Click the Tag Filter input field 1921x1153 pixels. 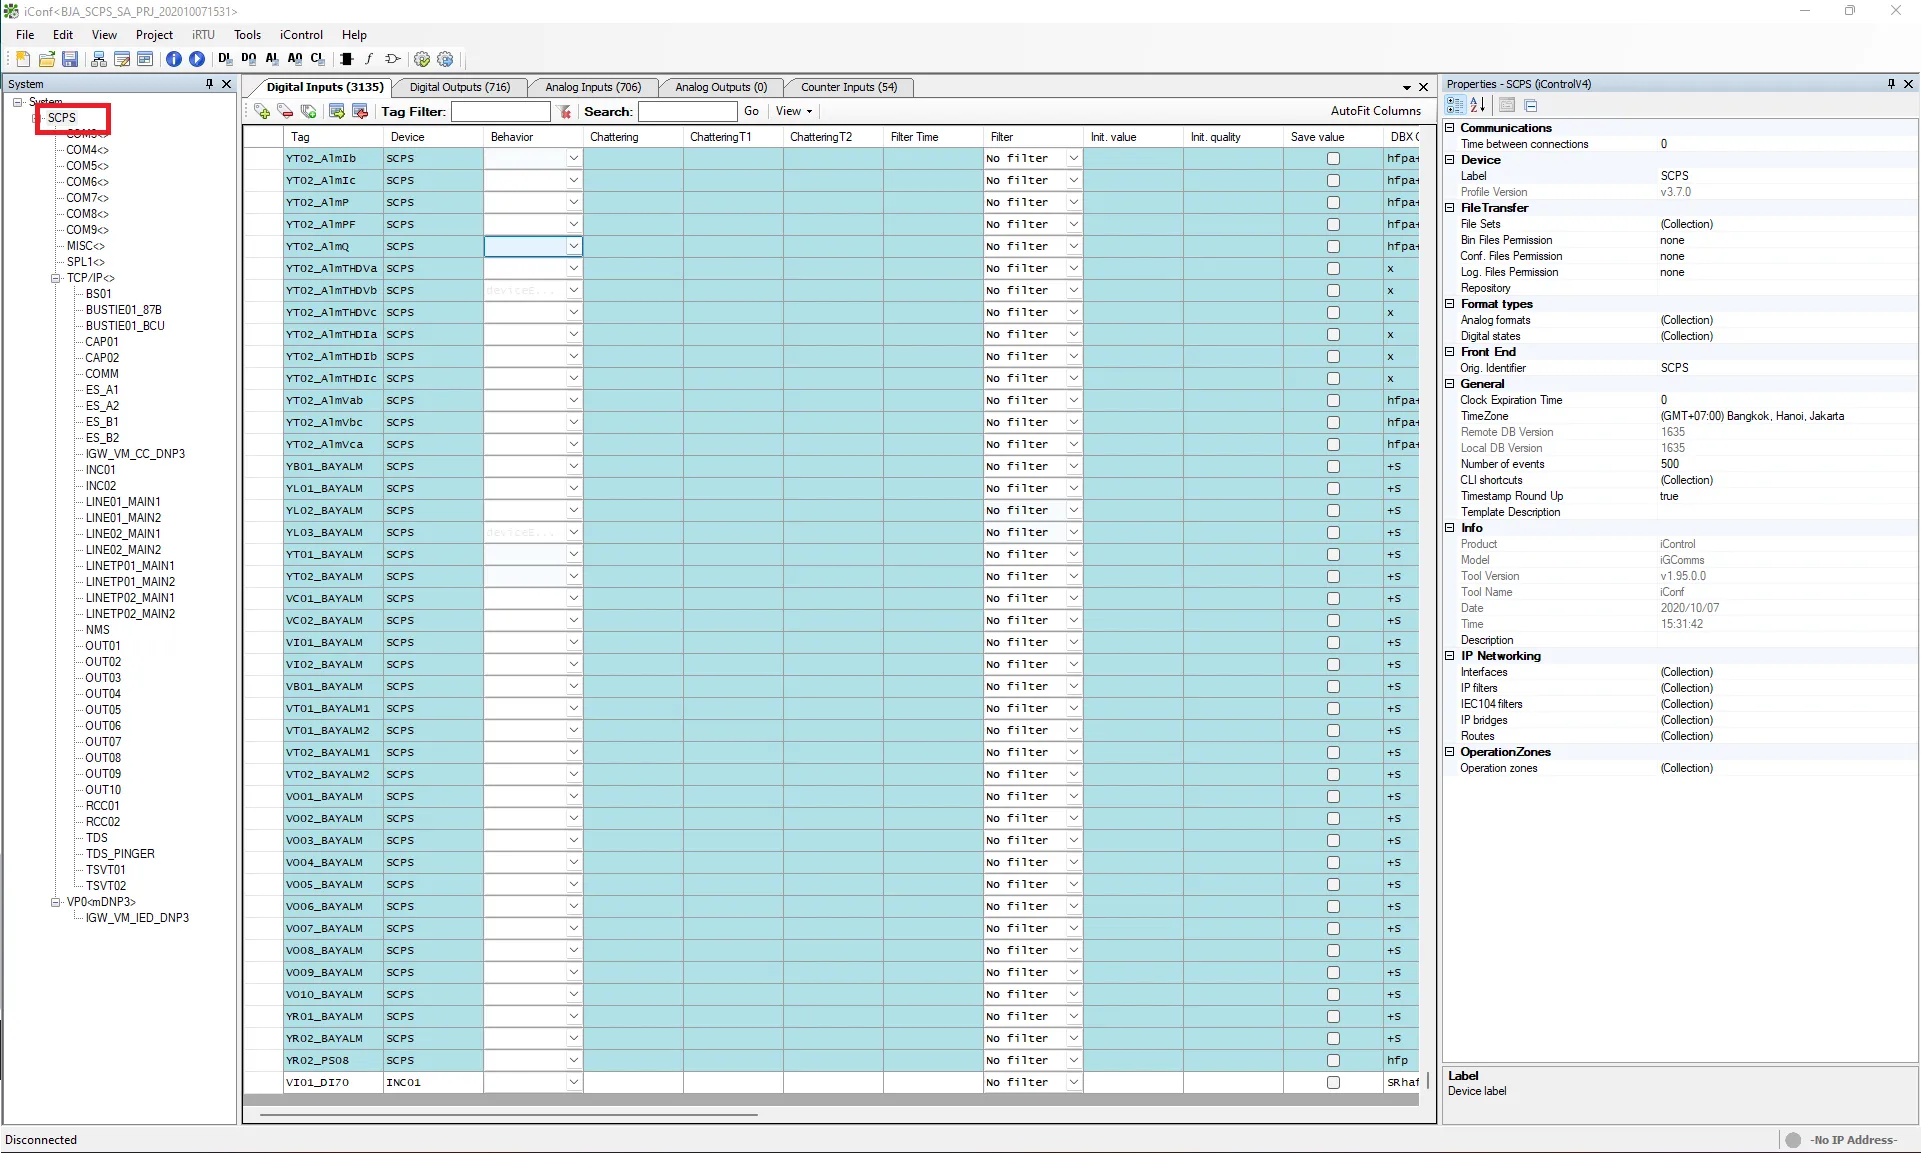coord(500,111)
